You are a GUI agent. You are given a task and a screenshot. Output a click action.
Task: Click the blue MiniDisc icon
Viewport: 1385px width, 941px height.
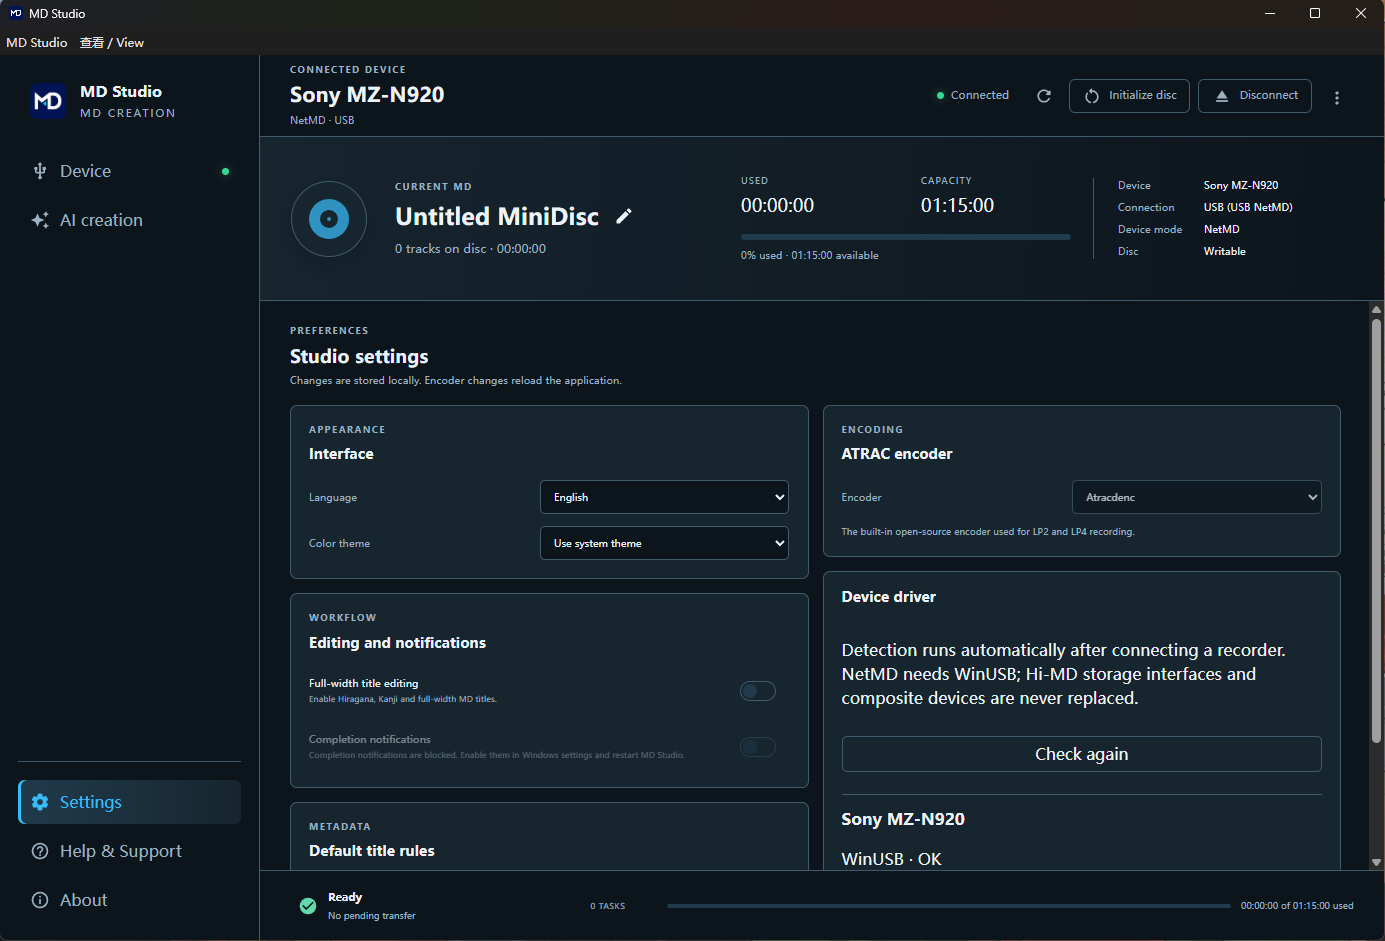coord(329,219)
